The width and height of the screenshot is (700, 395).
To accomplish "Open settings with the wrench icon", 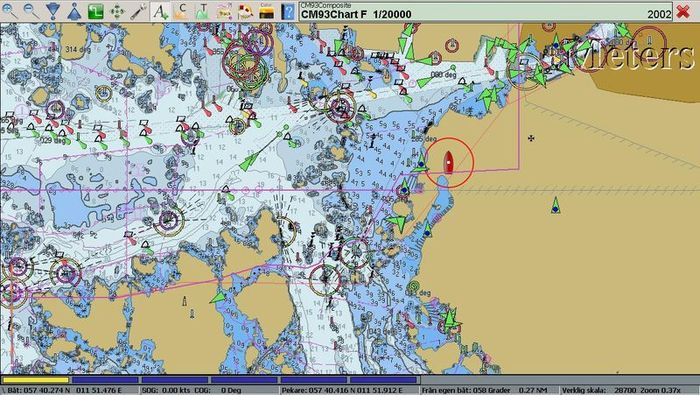I will pyautogui.click(x=138, y=11).
